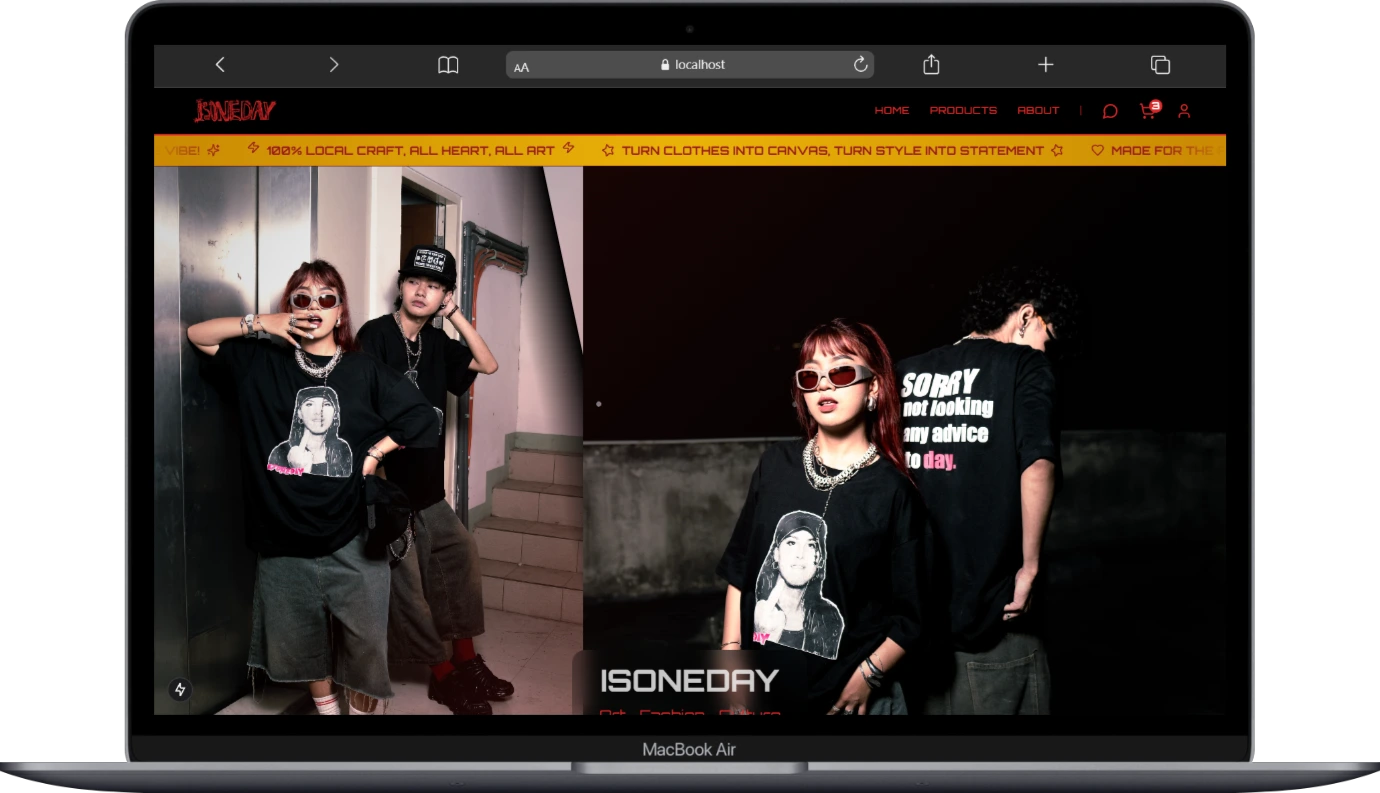
Task: Click the heart icon in the yellow banner
Action: pyautogui.click(x=1096, y=150)
